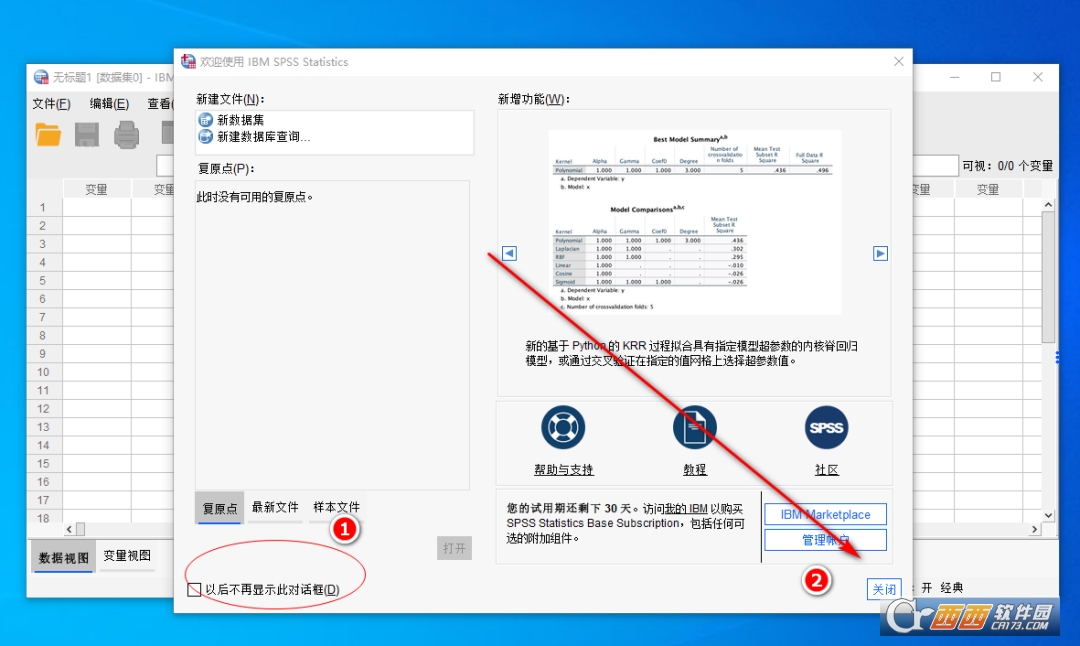This screenshot has height=646, width=1080.
Task: Select row header 10 in data grid
Action: pos(43,372)
